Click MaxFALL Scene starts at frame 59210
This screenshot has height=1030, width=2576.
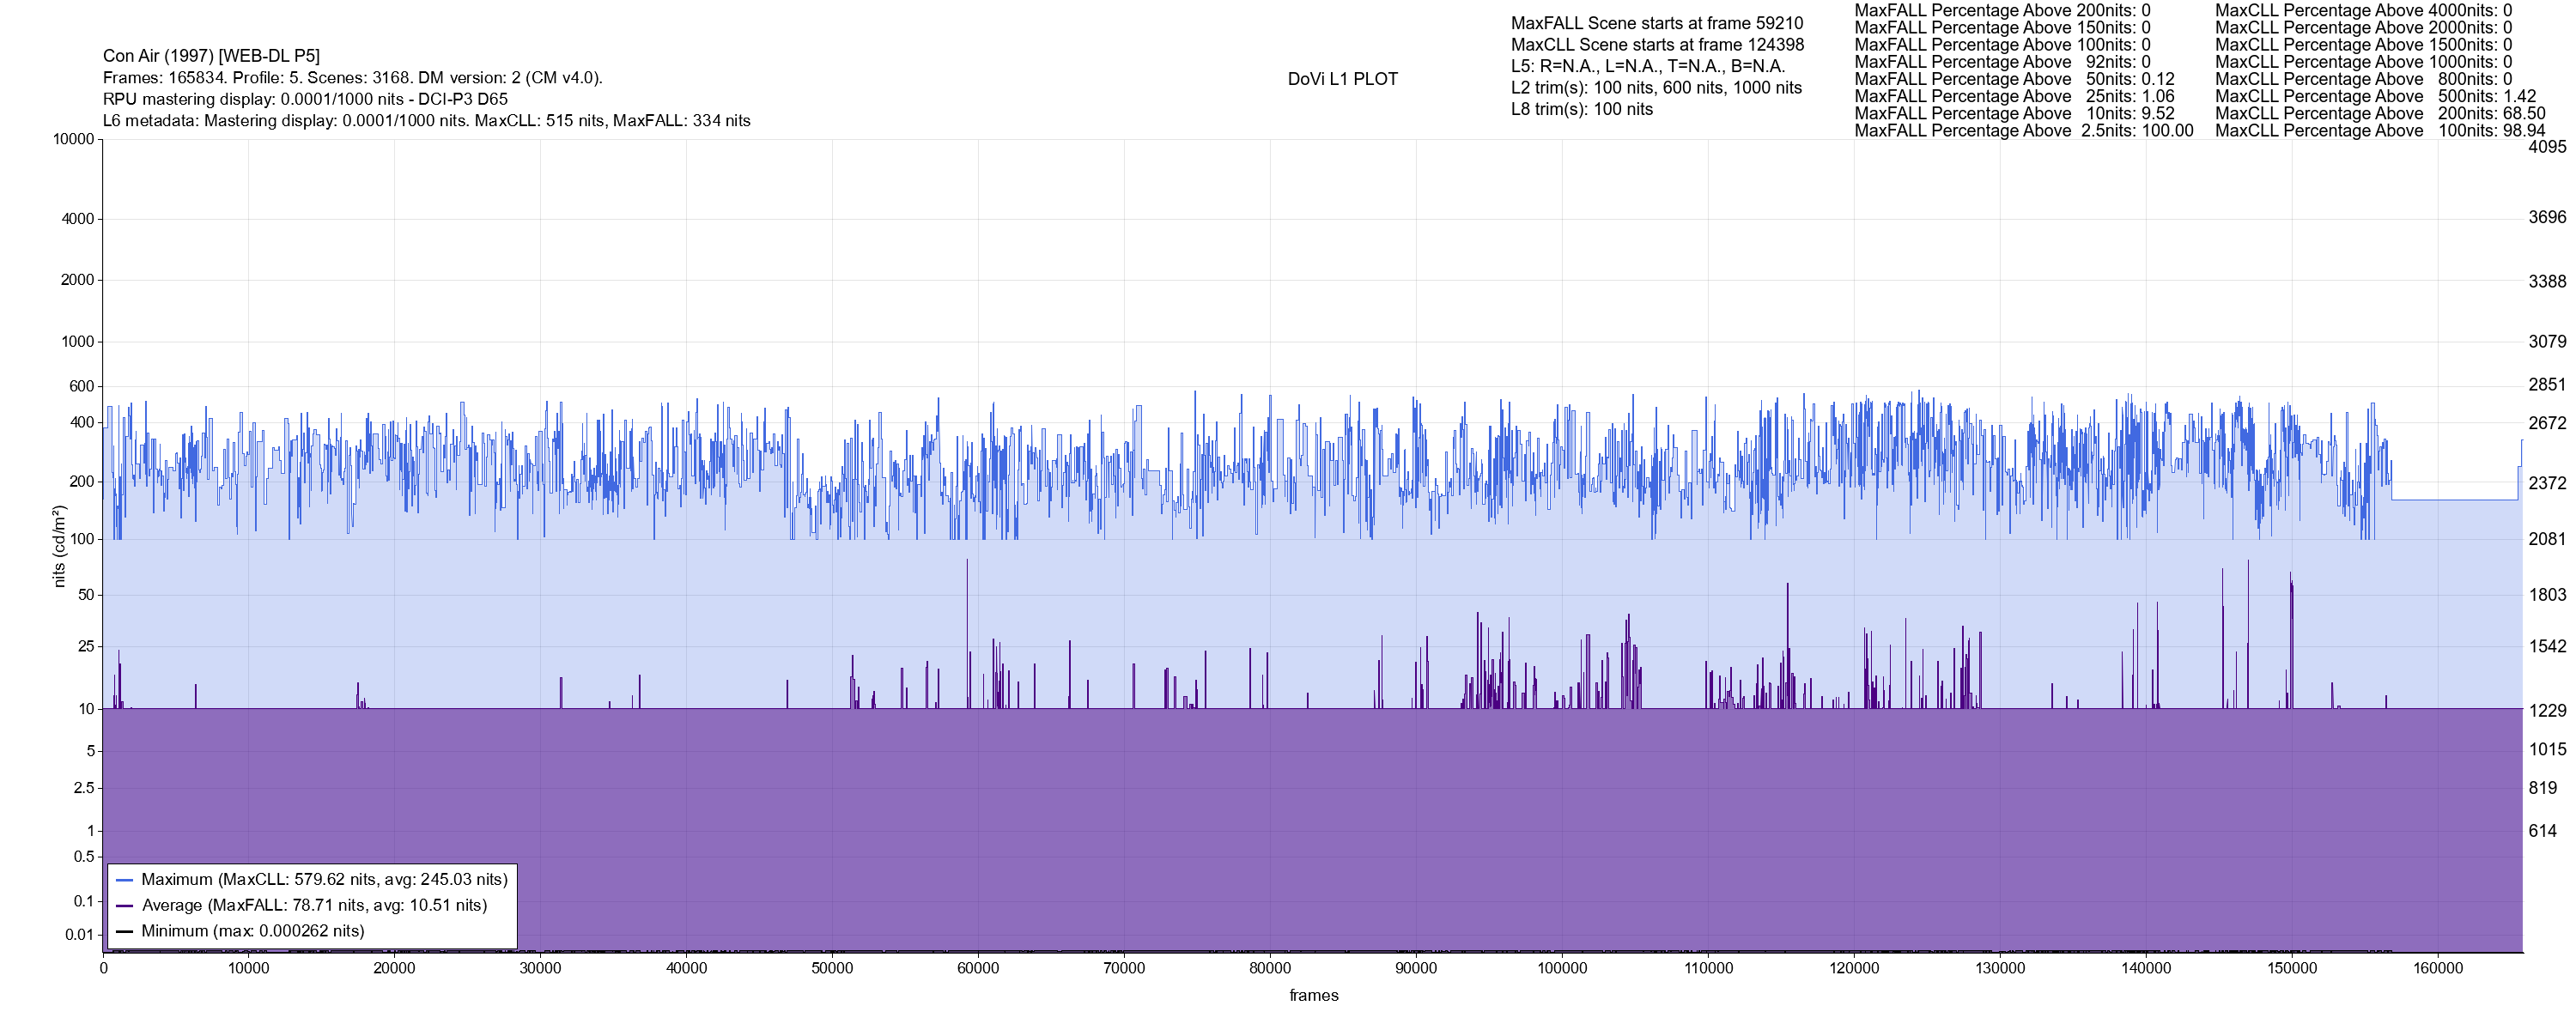point(1656,23)
